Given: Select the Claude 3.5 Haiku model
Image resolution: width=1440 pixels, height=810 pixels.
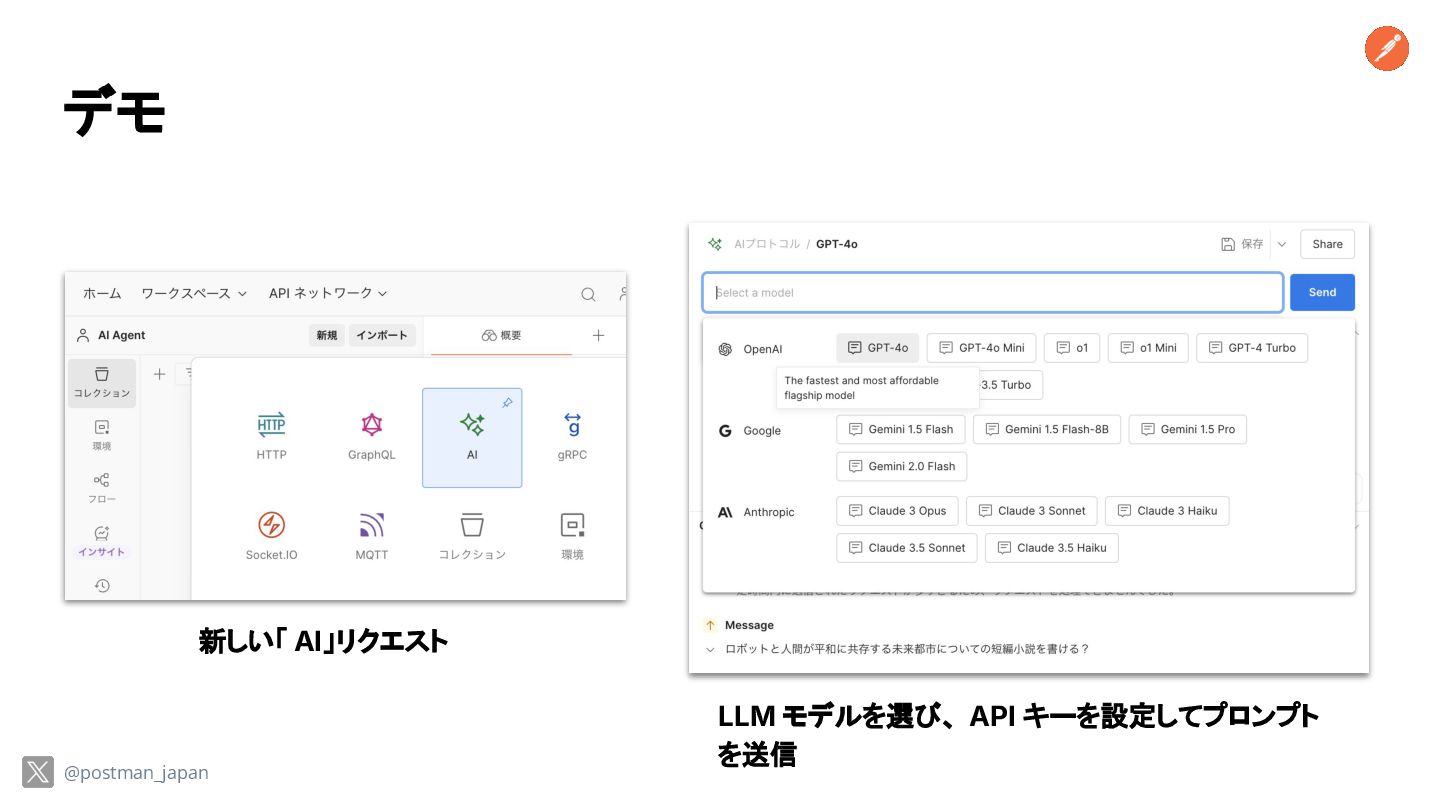Looking at the screenshot, I should click(1052, 548).
